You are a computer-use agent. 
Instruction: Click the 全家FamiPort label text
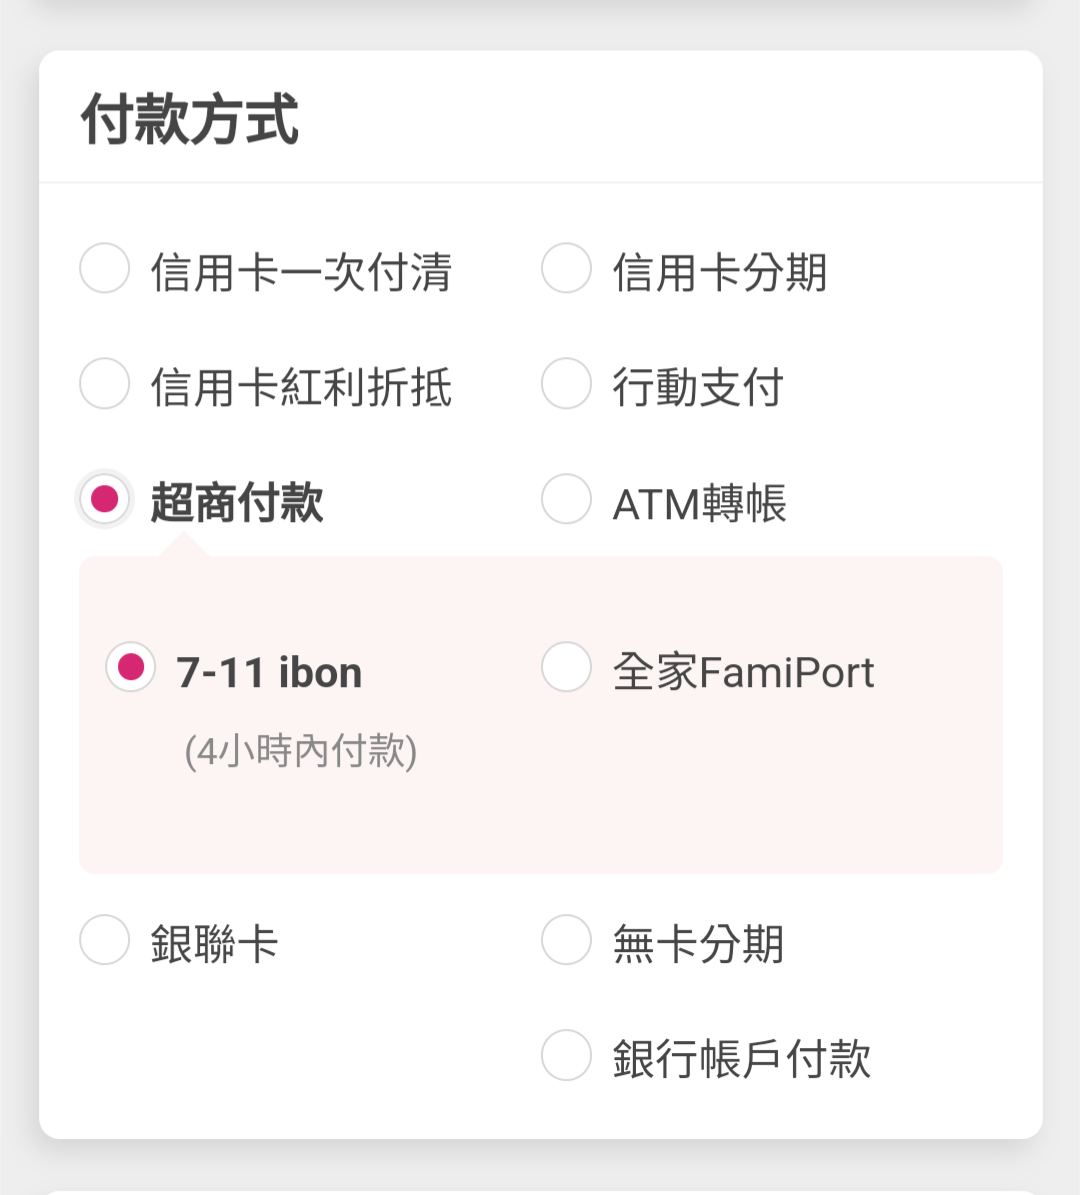point(744,672)
